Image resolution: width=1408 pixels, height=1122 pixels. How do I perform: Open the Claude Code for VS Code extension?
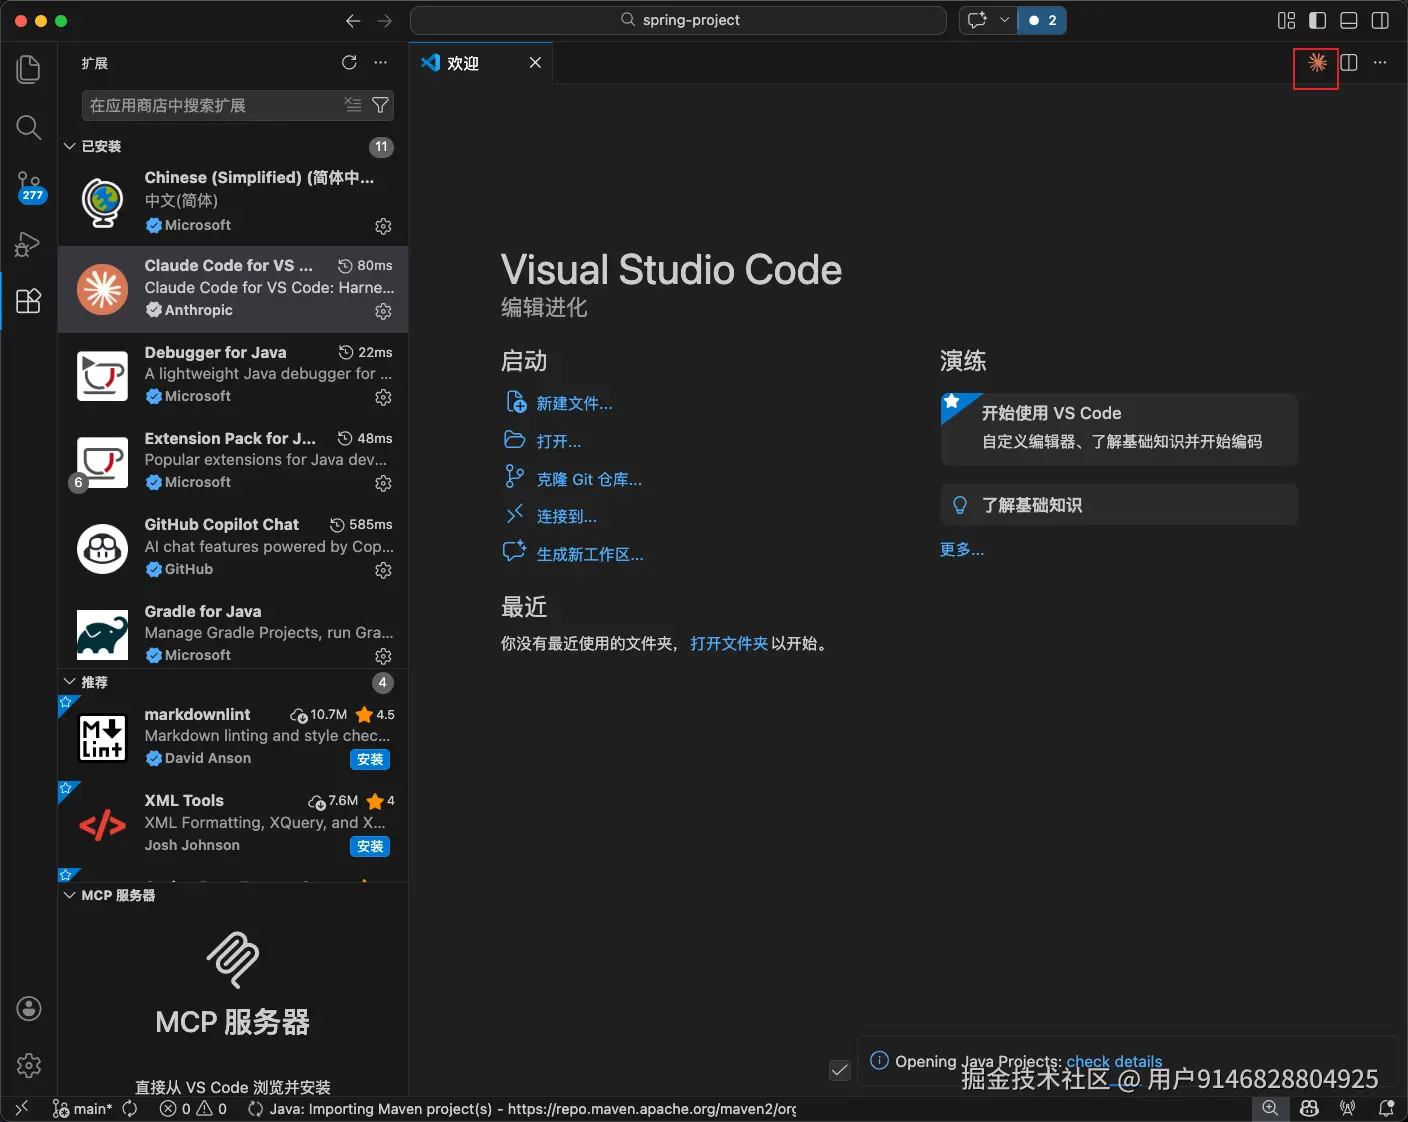[233, 289]
